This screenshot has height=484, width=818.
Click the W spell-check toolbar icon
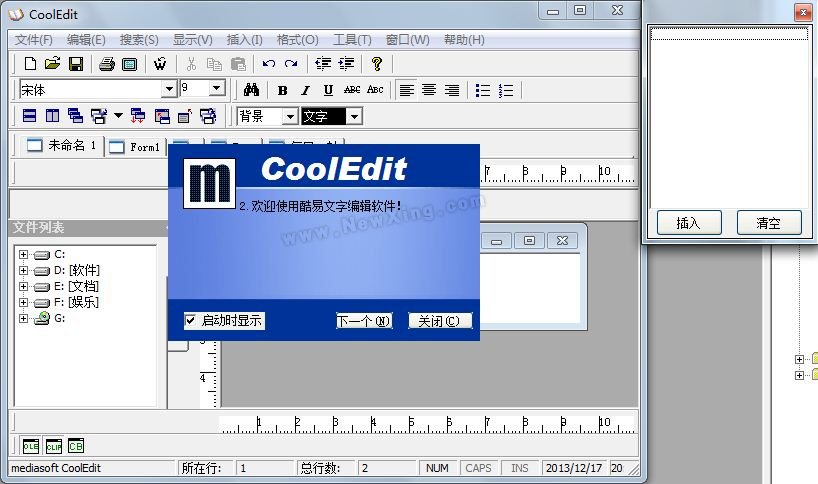160,64
